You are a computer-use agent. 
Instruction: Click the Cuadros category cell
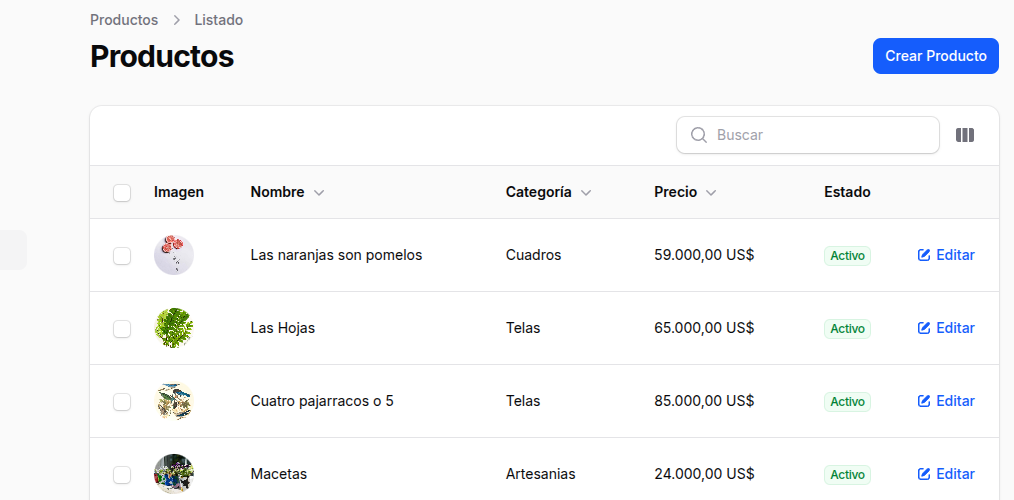coord(534,255)
